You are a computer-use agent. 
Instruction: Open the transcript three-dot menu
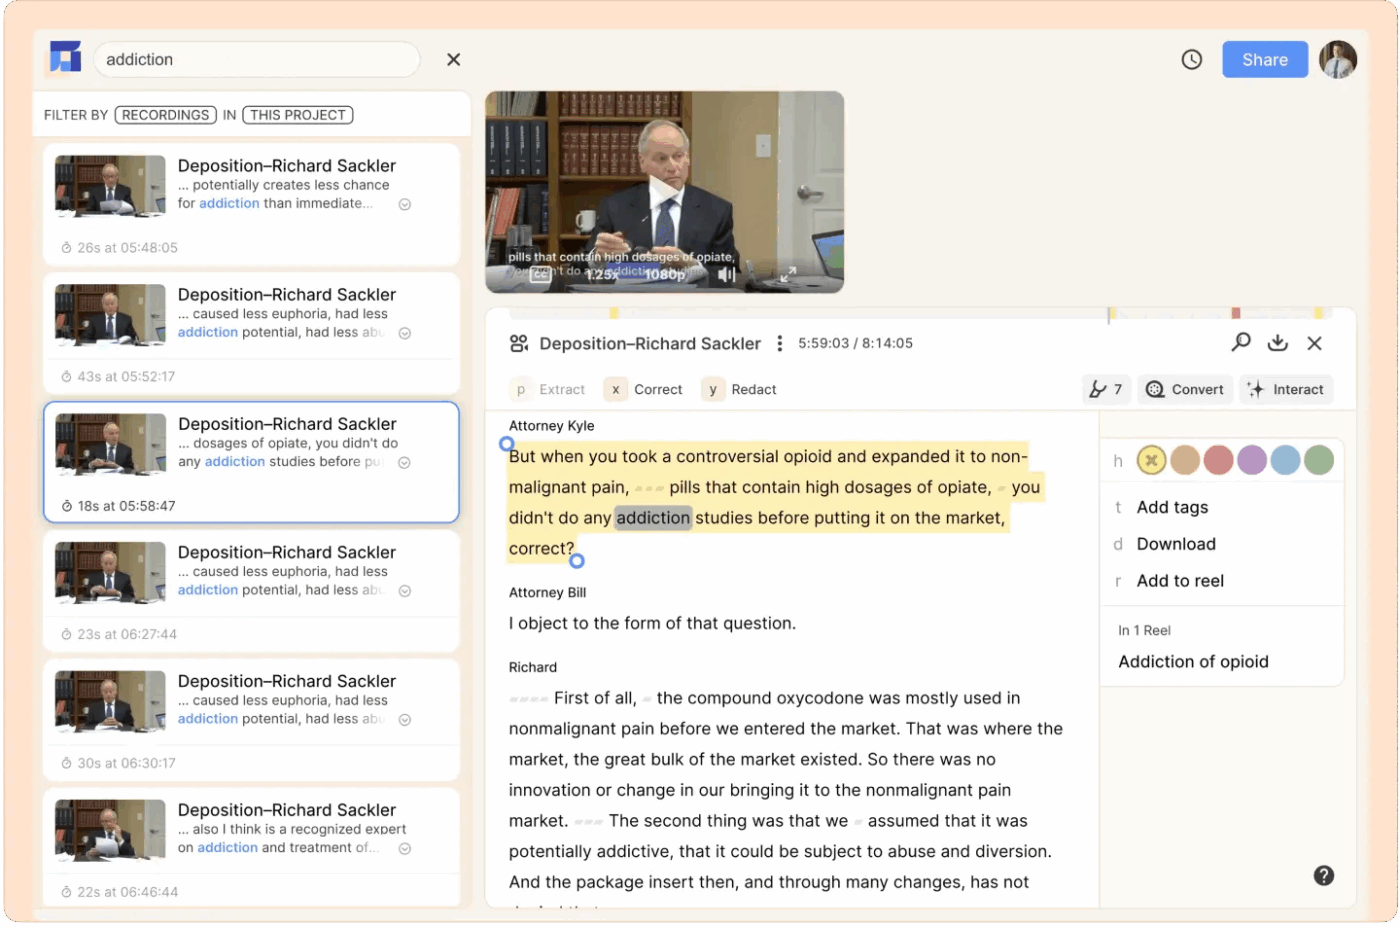coord(779,344)
